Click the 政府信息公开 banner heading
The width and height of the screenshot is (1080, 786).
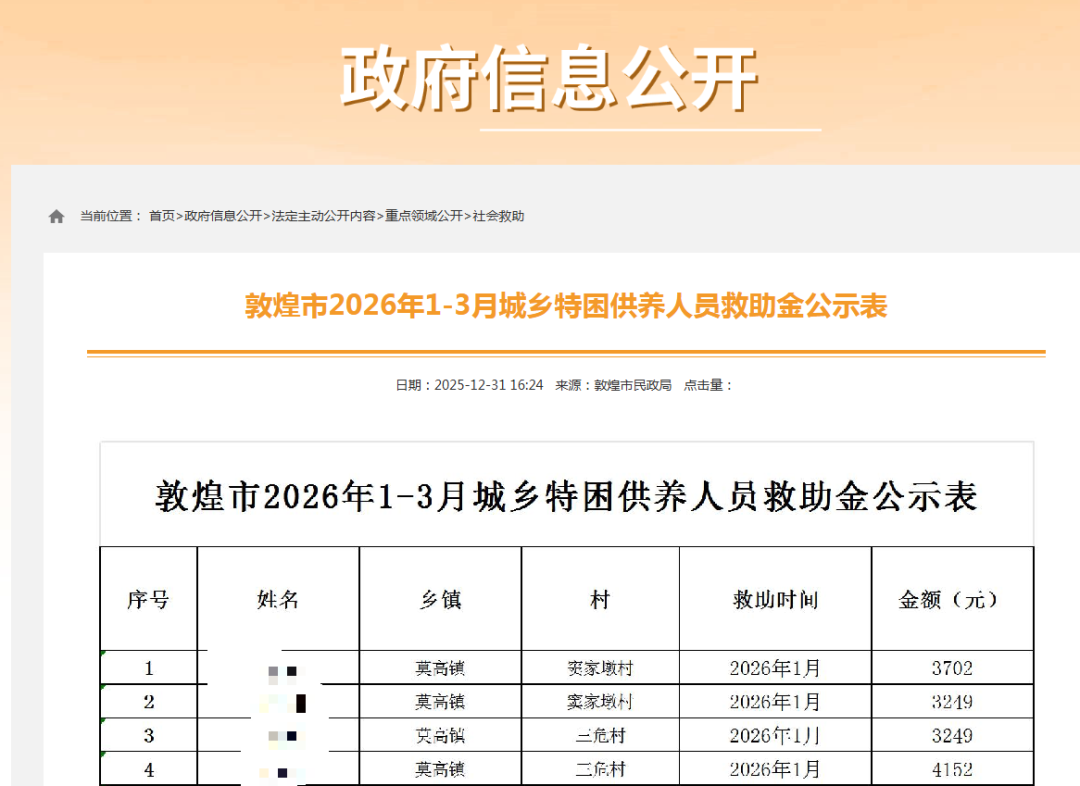tap(549, 78)
